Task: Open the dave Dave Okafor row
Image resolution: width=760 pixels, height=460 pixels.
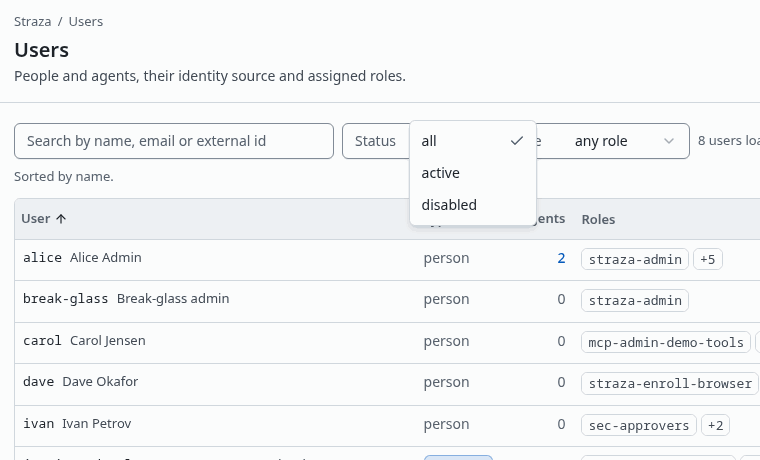Action: point(387,384)
